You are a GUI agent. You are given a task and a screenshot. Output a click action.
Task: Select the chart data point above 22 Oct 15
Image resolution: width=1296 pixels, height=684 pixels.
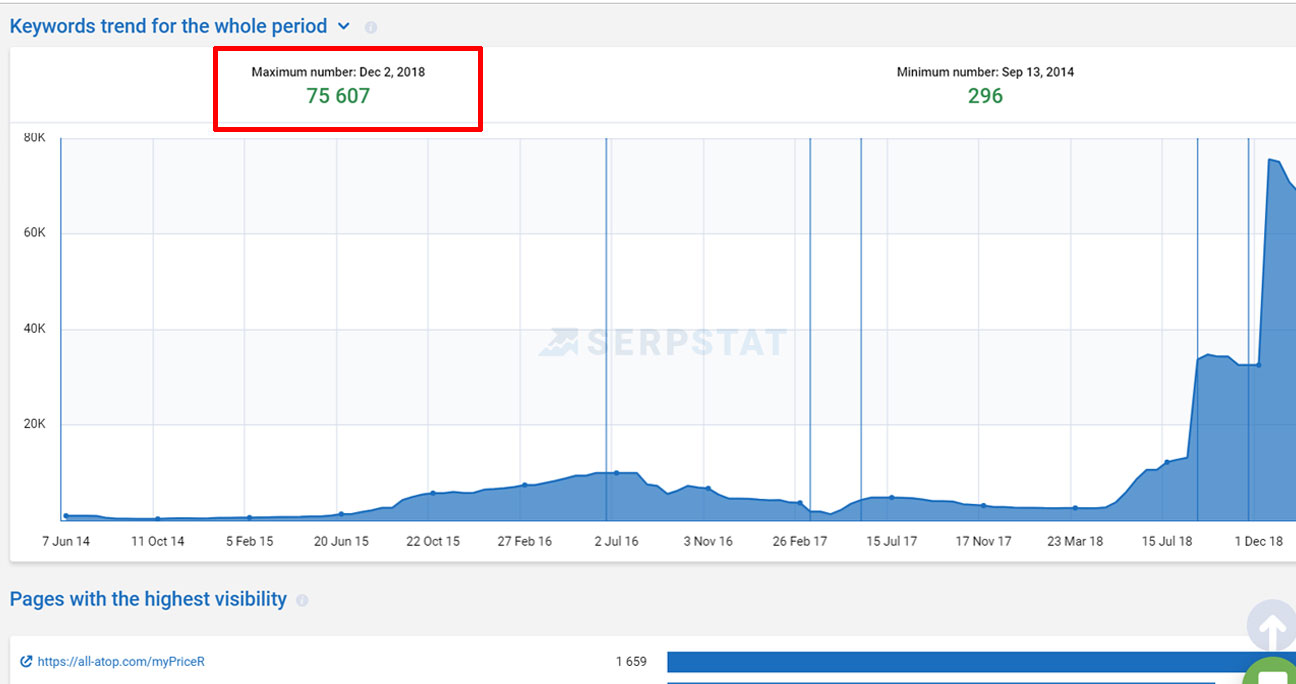click(x=433, y=493)
